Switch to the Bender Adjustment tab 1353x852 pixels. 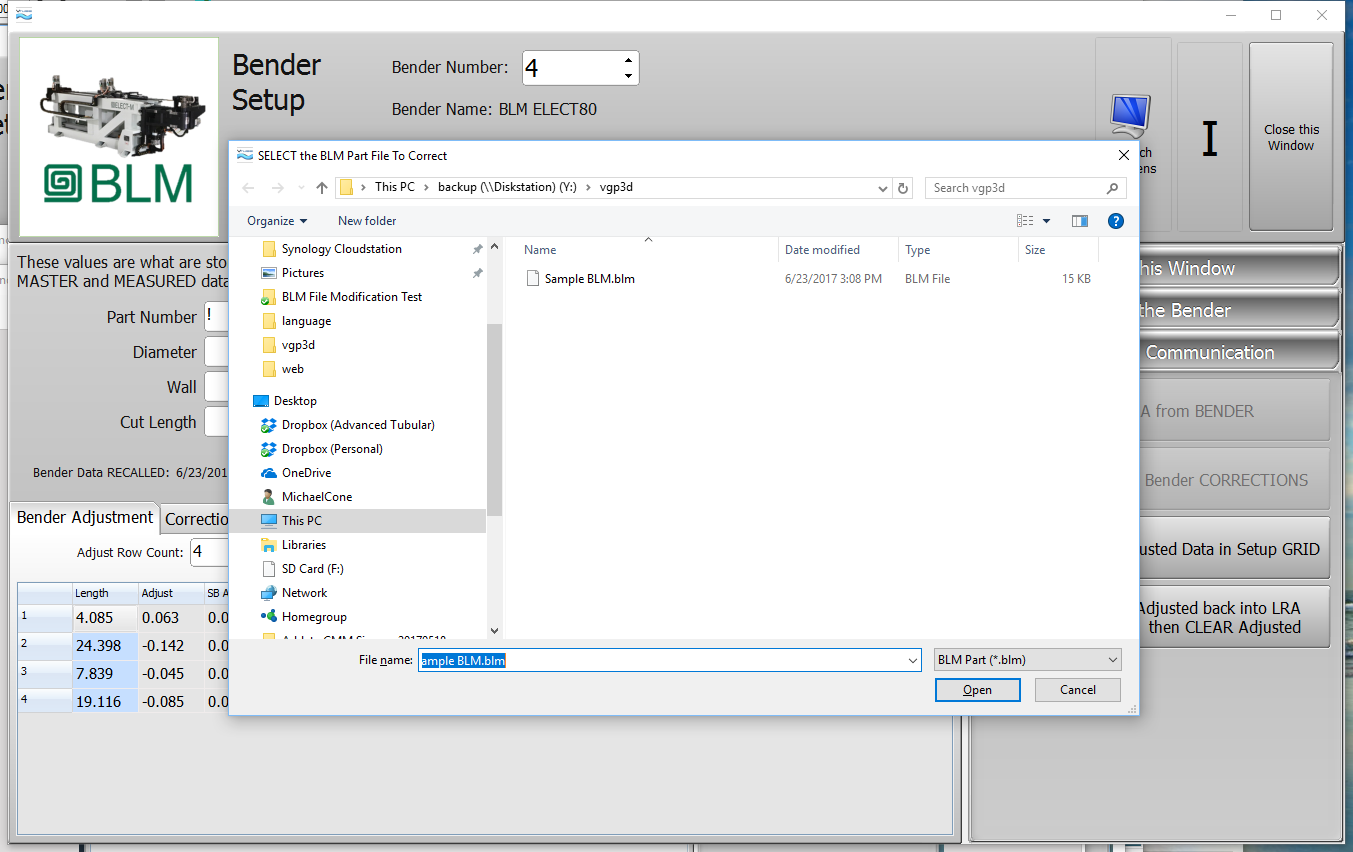[x=85, y=518]
